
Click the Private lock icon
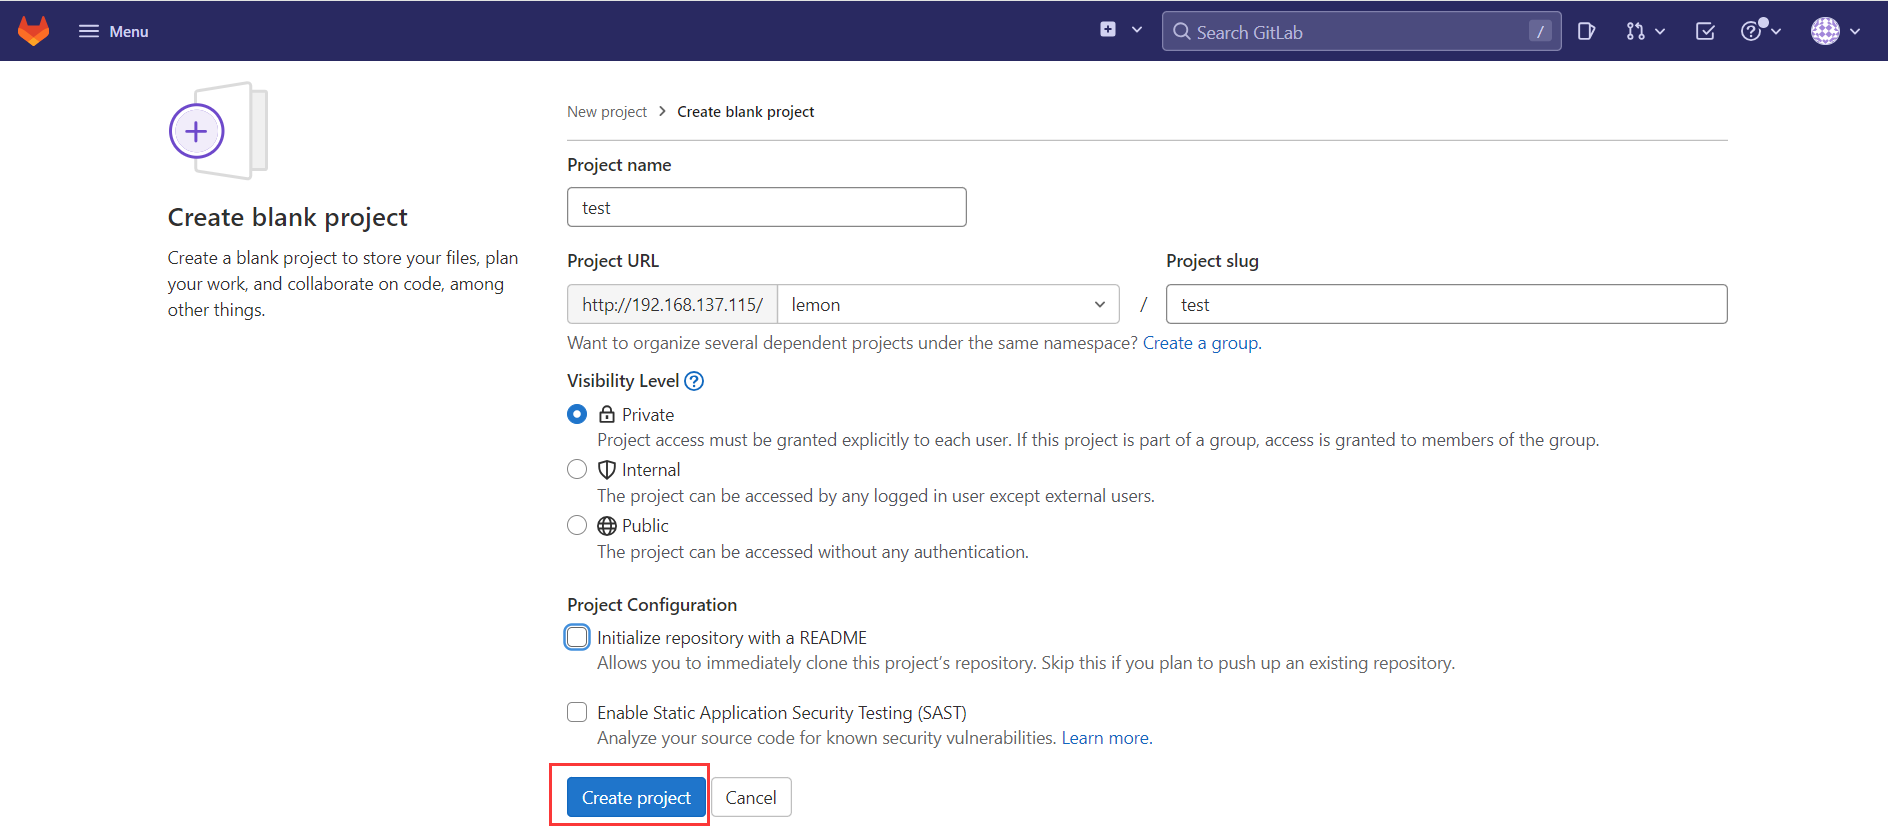606,414
